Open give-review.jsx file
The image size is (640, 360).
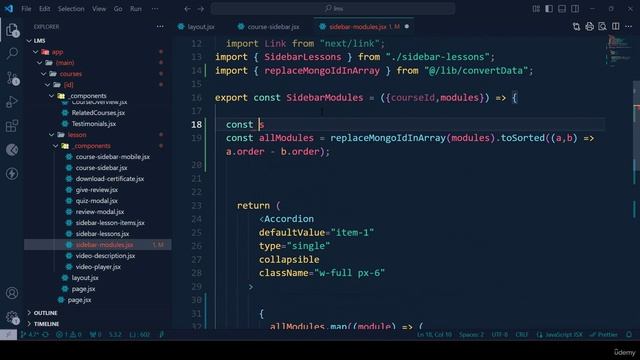pyautogui.click(x=96, y=190)
